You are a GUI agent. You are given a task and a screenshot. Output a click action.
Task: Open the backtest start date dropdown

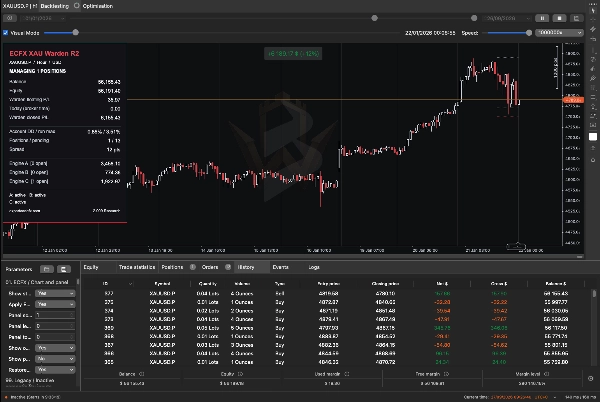pyautogui.click(x=43, y=18)
